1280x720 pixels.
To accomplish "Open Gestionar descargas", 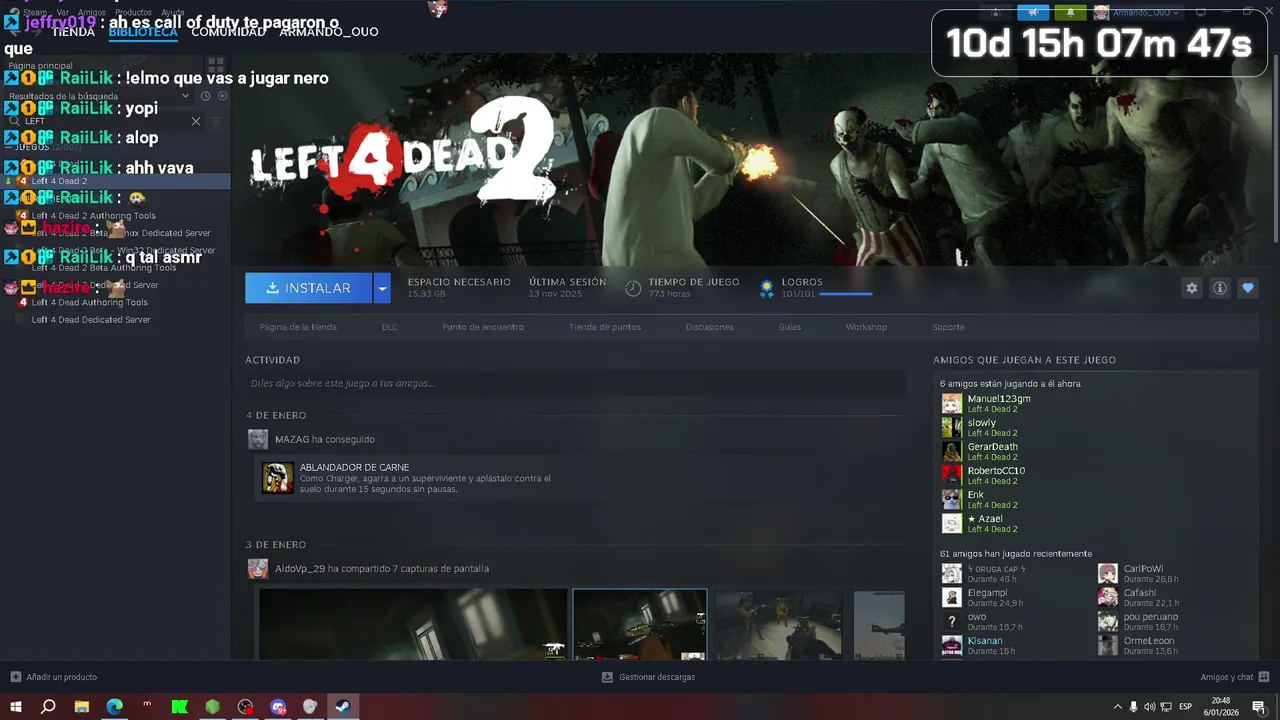I will [648, 677].
